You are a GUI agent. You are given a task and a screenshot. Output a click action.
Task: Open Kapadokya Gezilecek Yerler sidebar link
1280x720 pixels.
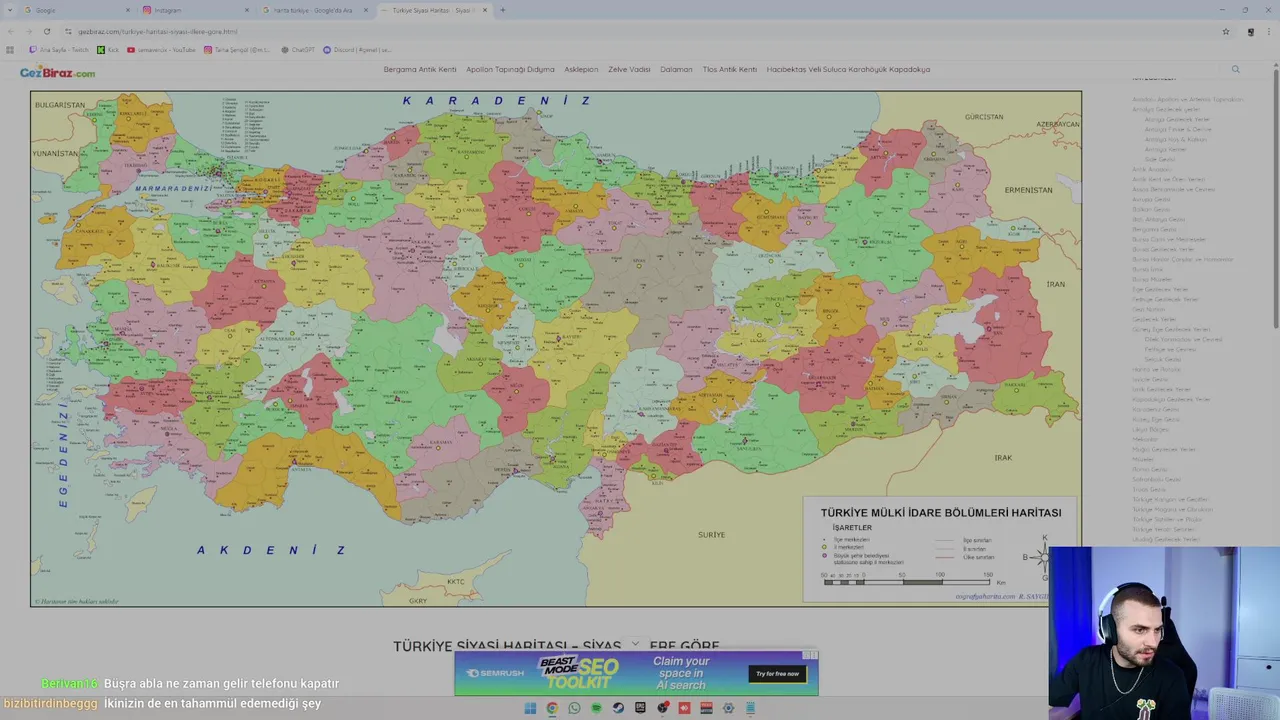click(1171, 399)
